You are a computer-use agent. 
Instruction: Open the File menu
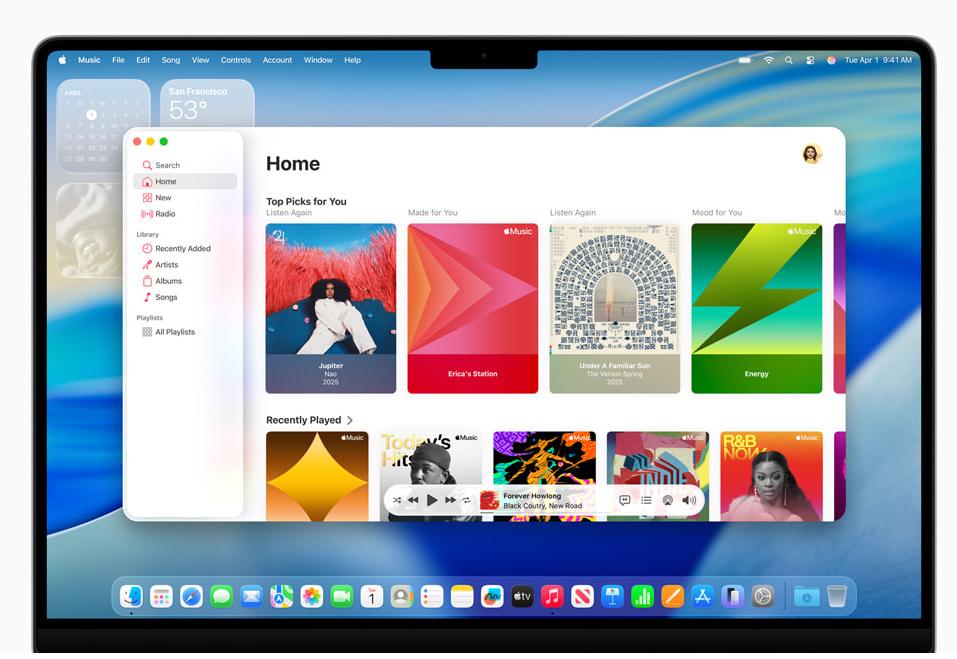pos(118,60)
